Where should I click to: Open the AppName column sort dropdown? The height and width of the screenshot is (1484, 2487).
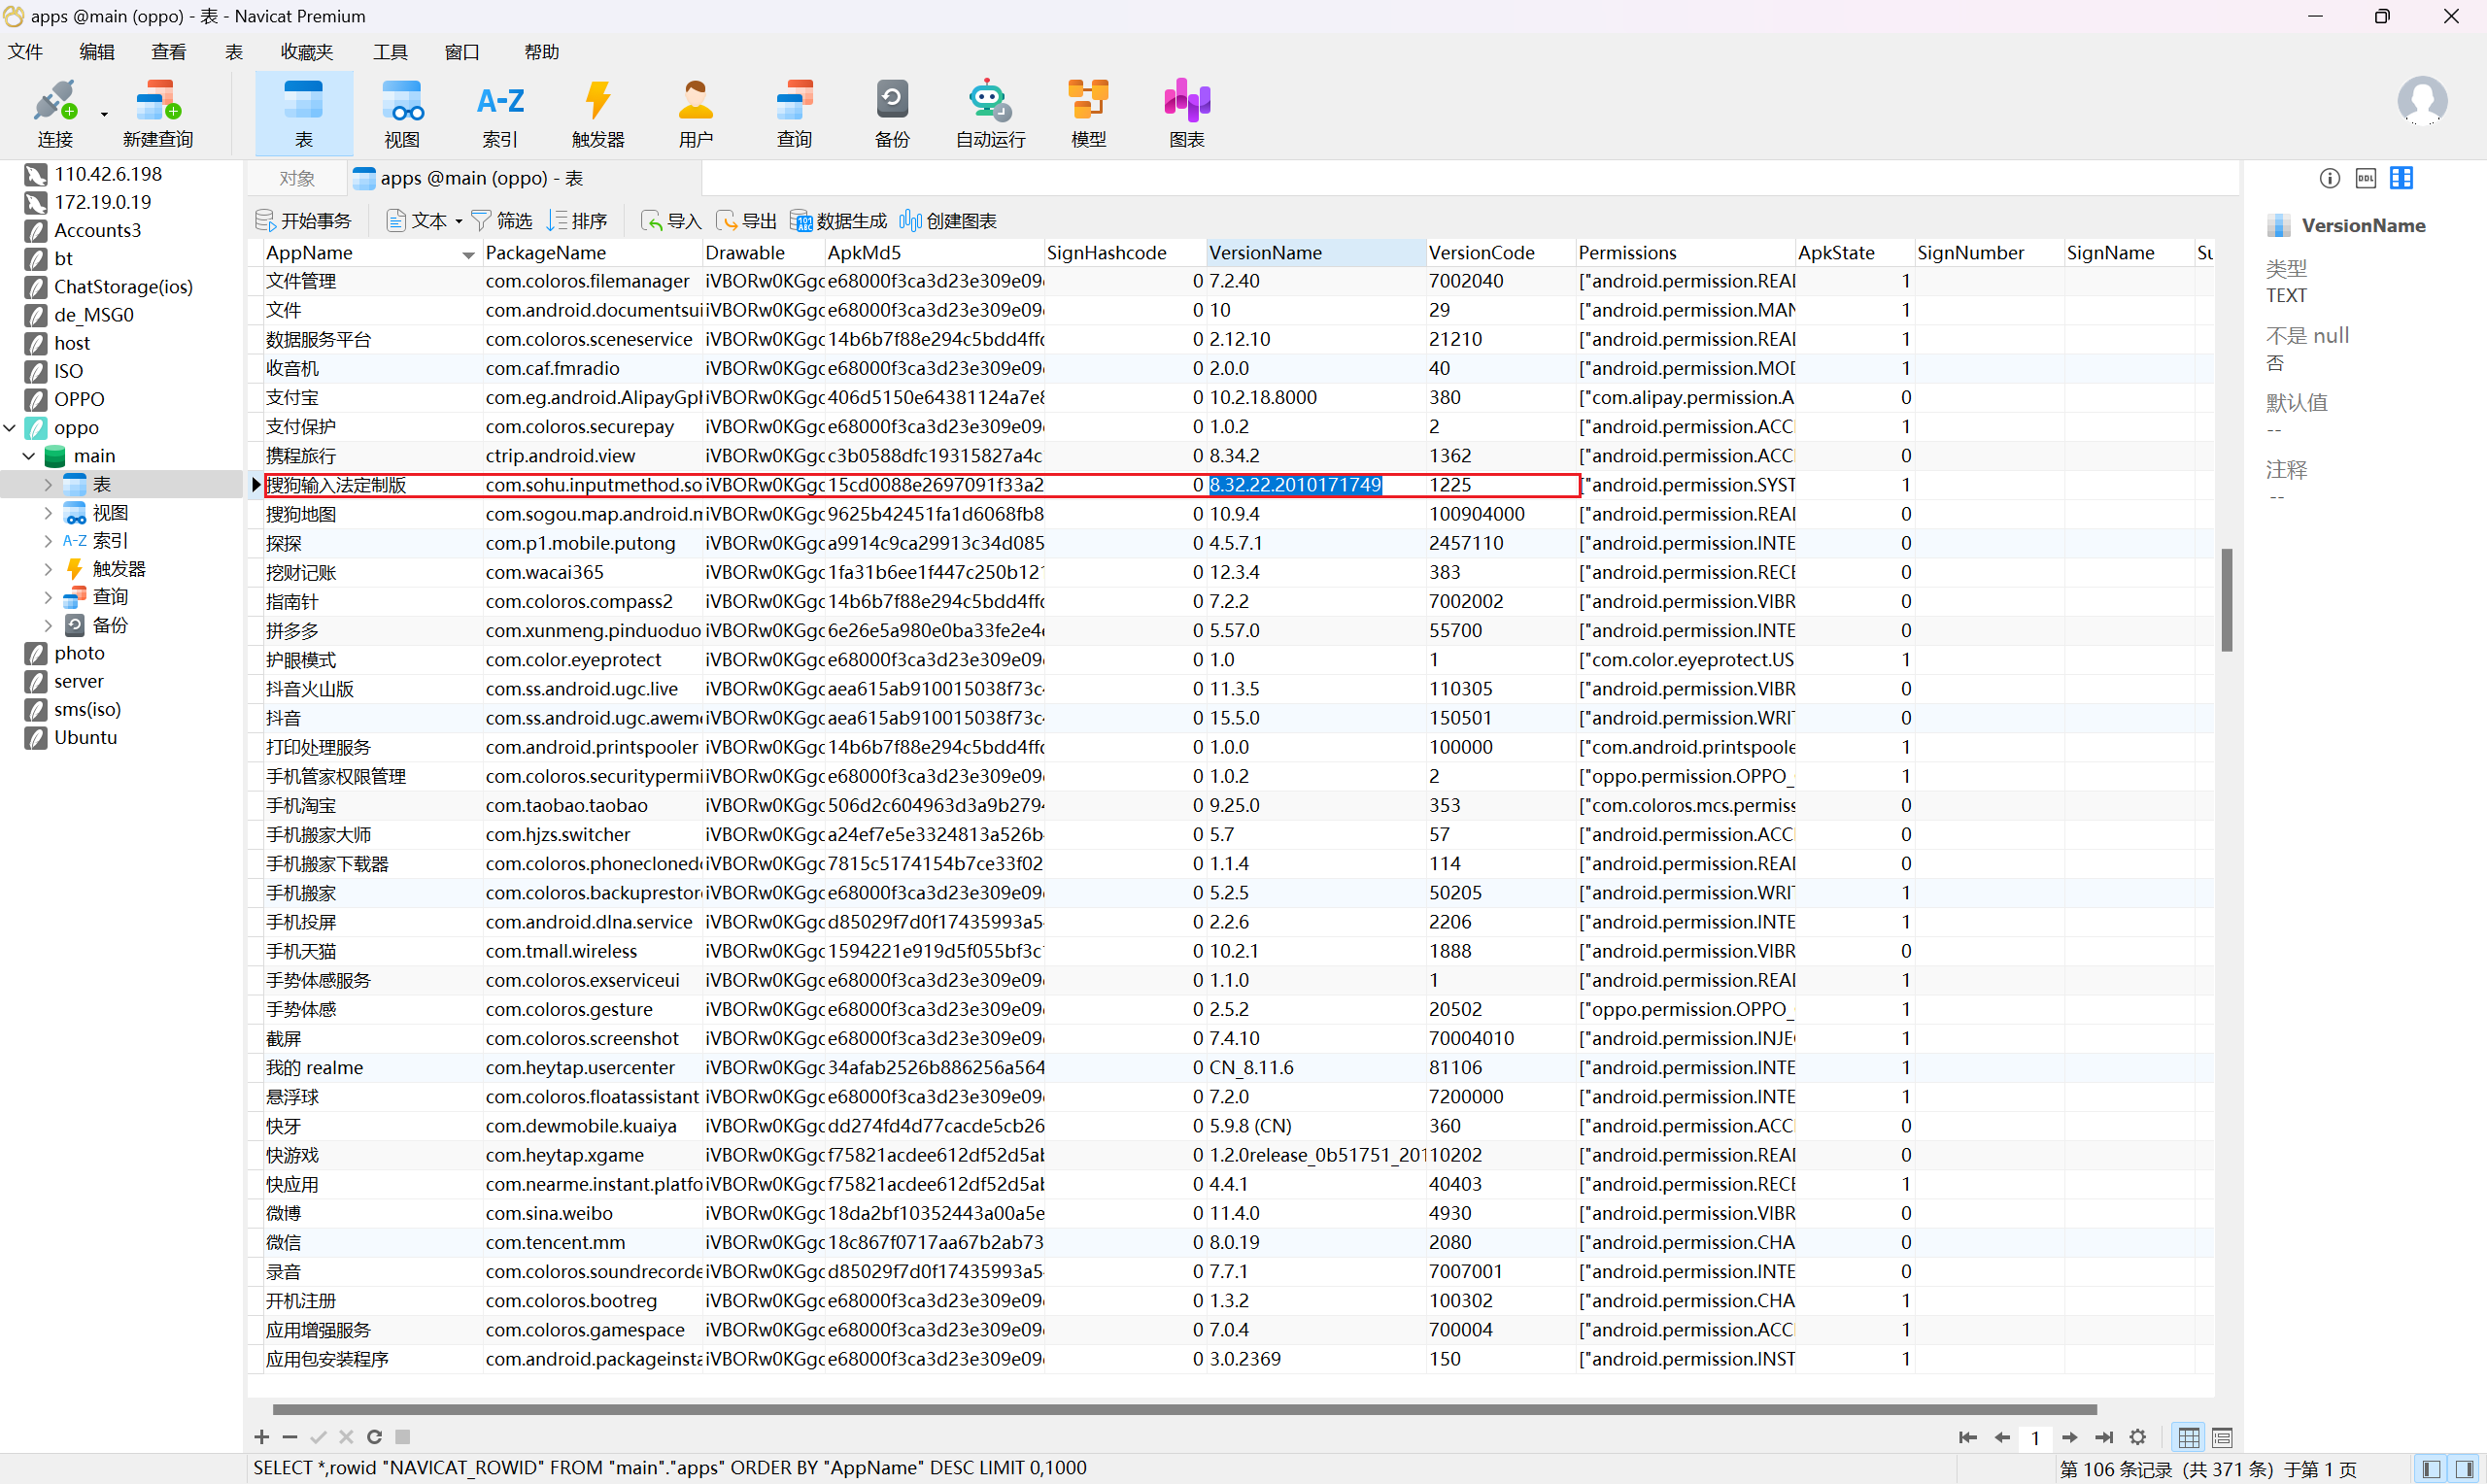[468, 255]
